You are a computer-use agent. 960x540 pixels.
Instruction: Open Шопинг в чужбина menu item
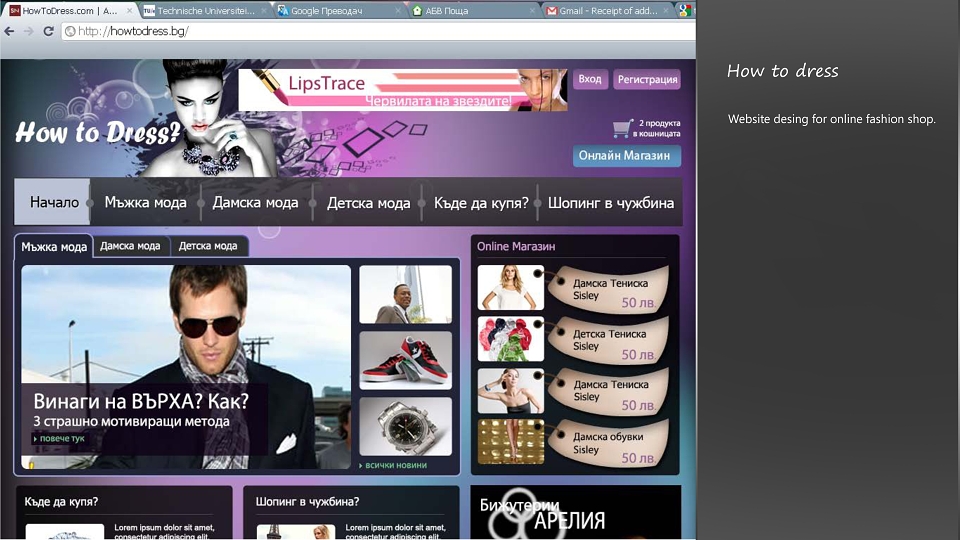tap(610, 203)
